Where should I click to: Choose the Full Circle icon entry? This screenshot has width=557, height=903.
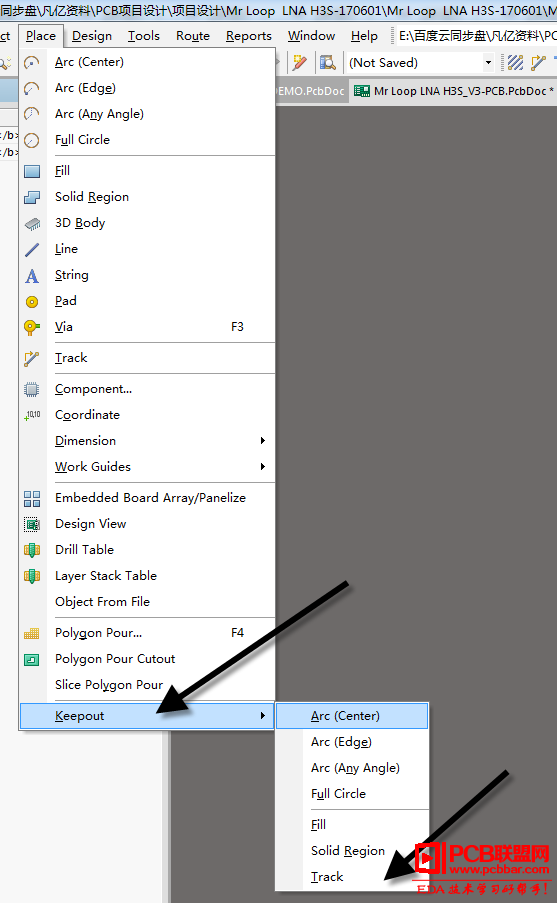32,140
